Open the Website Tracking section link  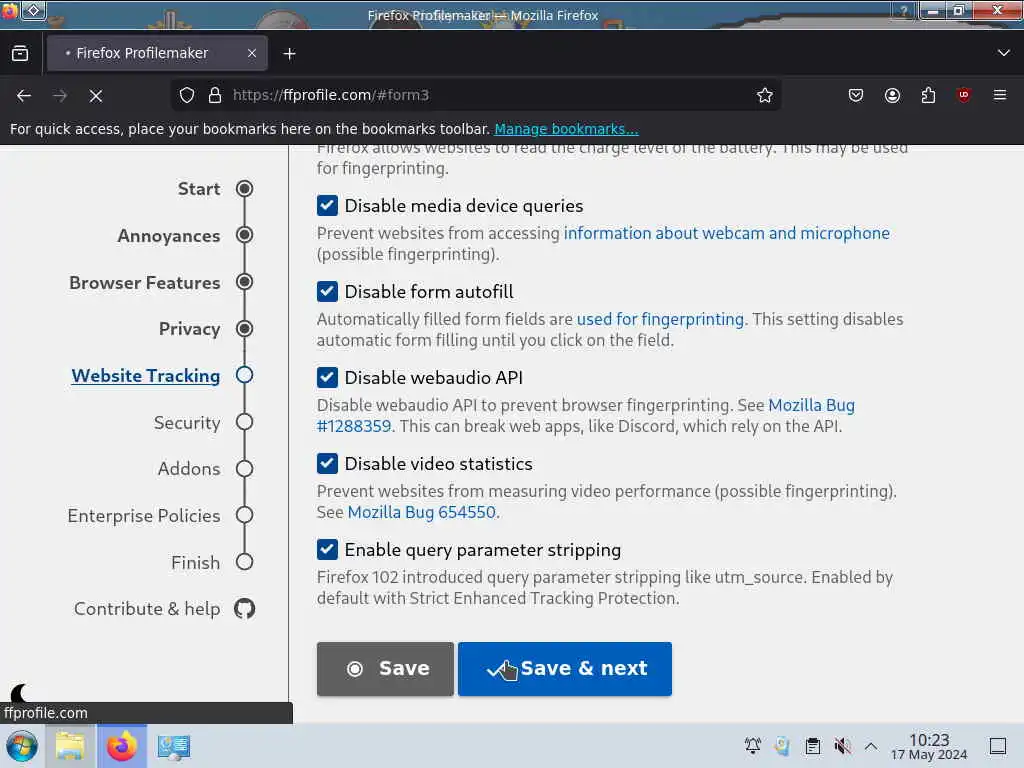tap(146, 376)
